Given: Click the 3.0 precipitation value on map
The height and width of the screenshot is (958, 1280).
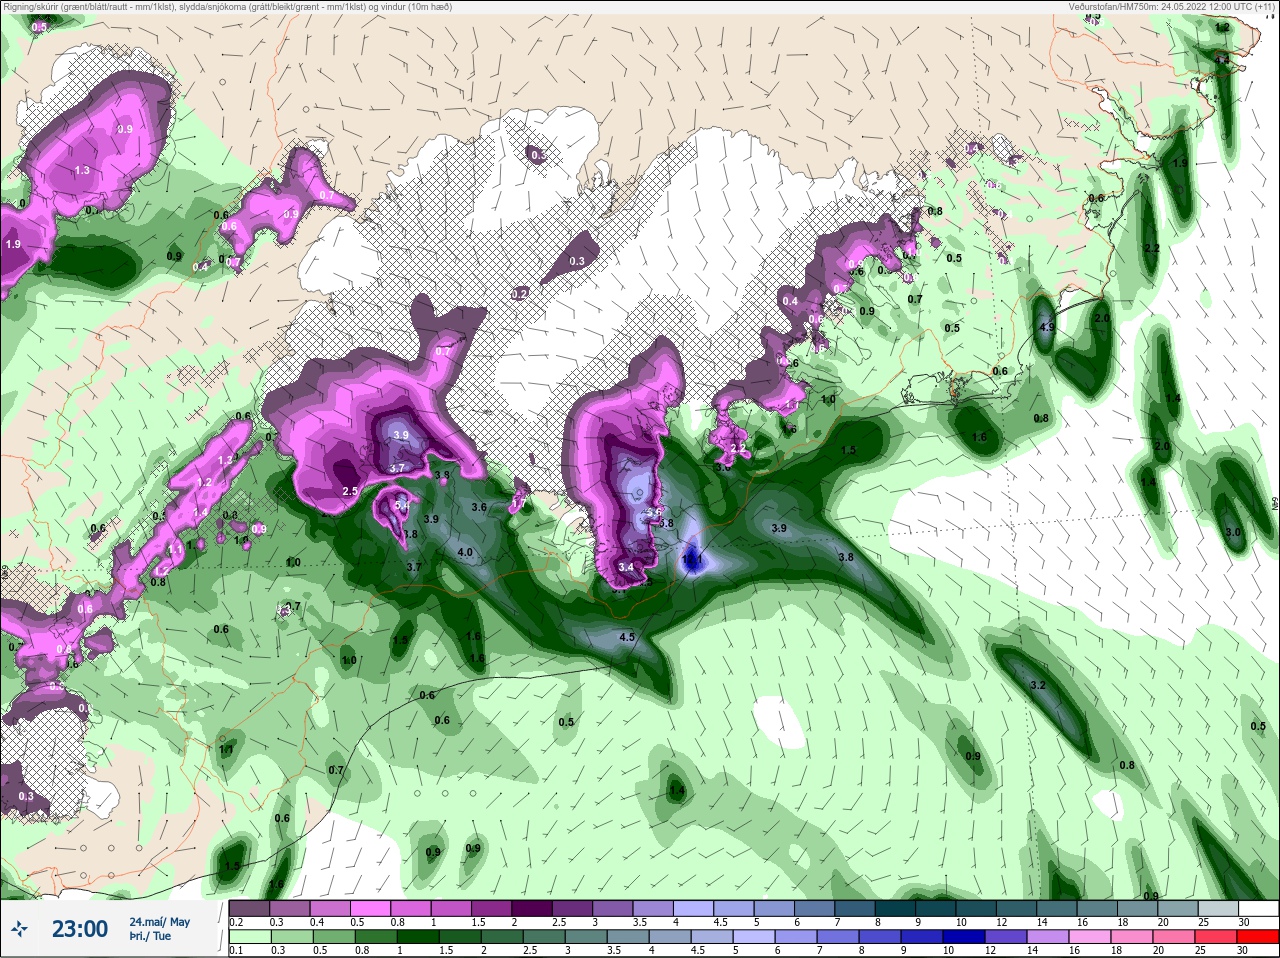Looking at the screenshot, I should pos(1232,533).
